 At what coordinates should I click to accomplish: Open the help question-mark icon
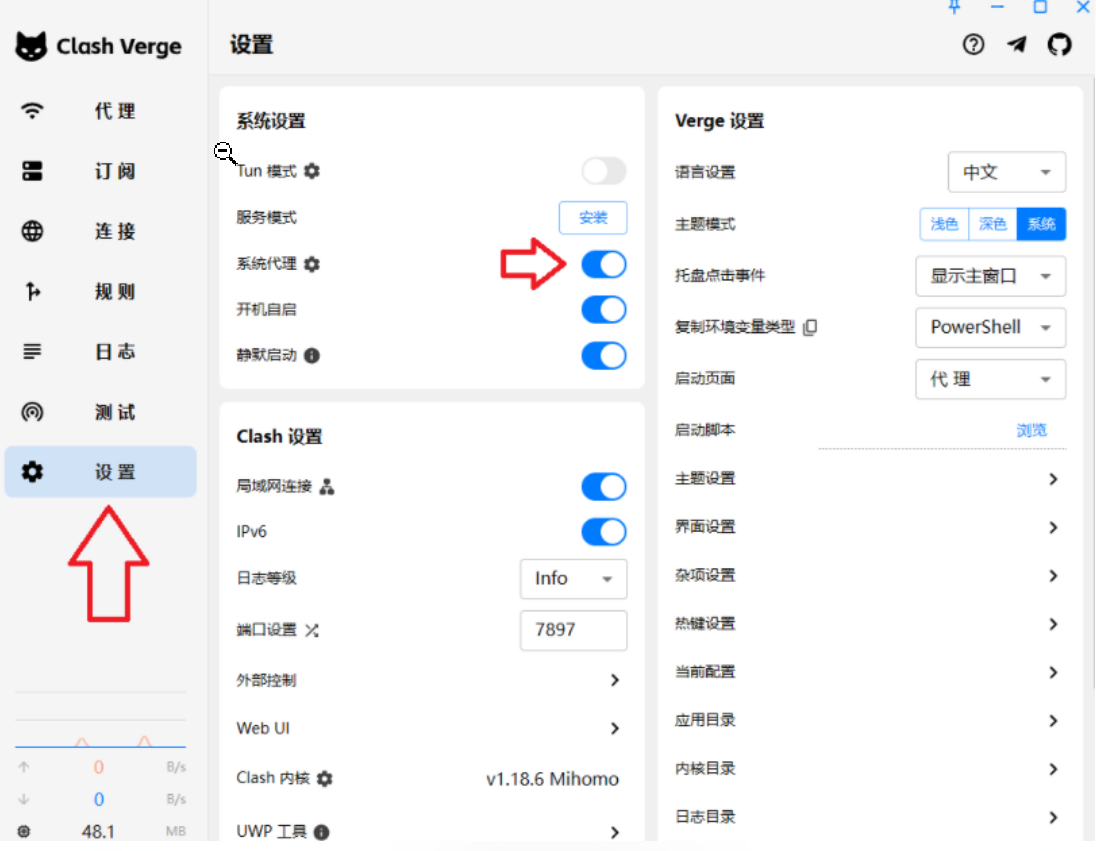tap(973, 45)
